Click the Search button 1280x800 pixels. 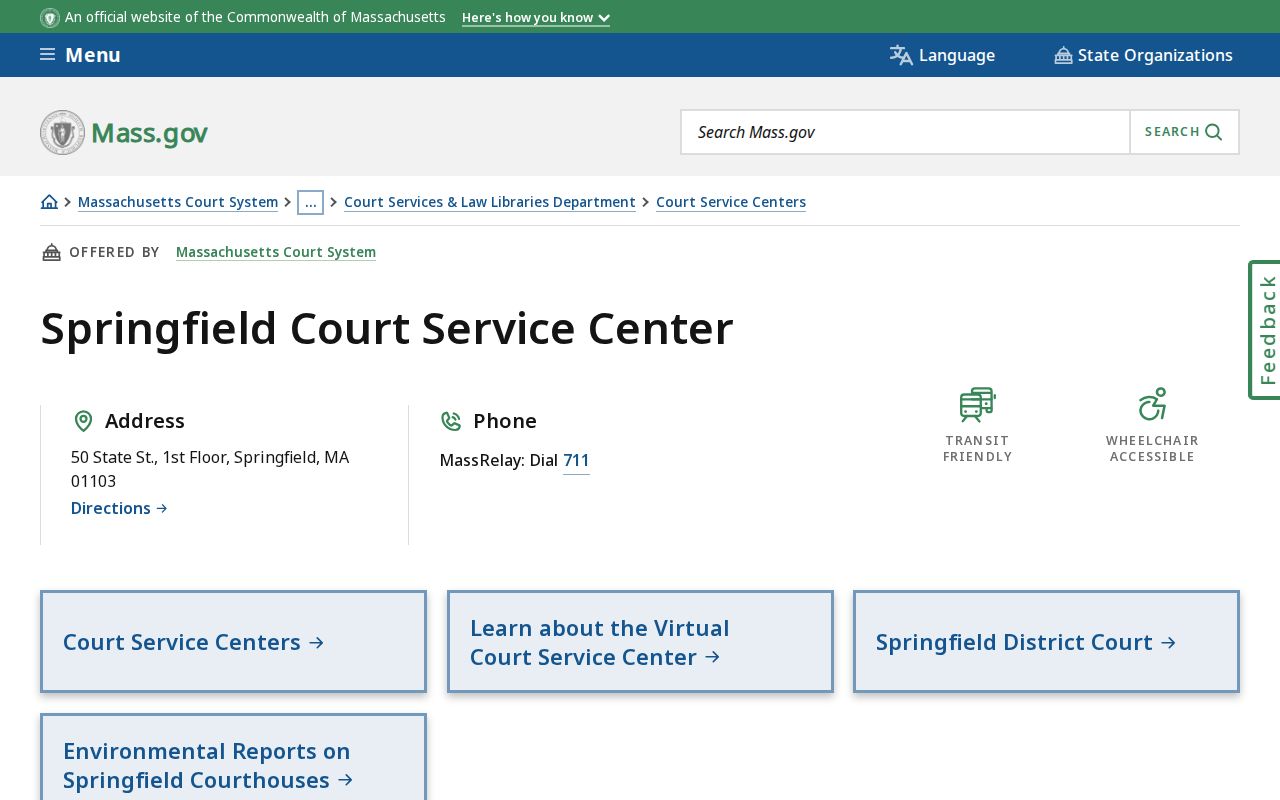pos(1184,132)
